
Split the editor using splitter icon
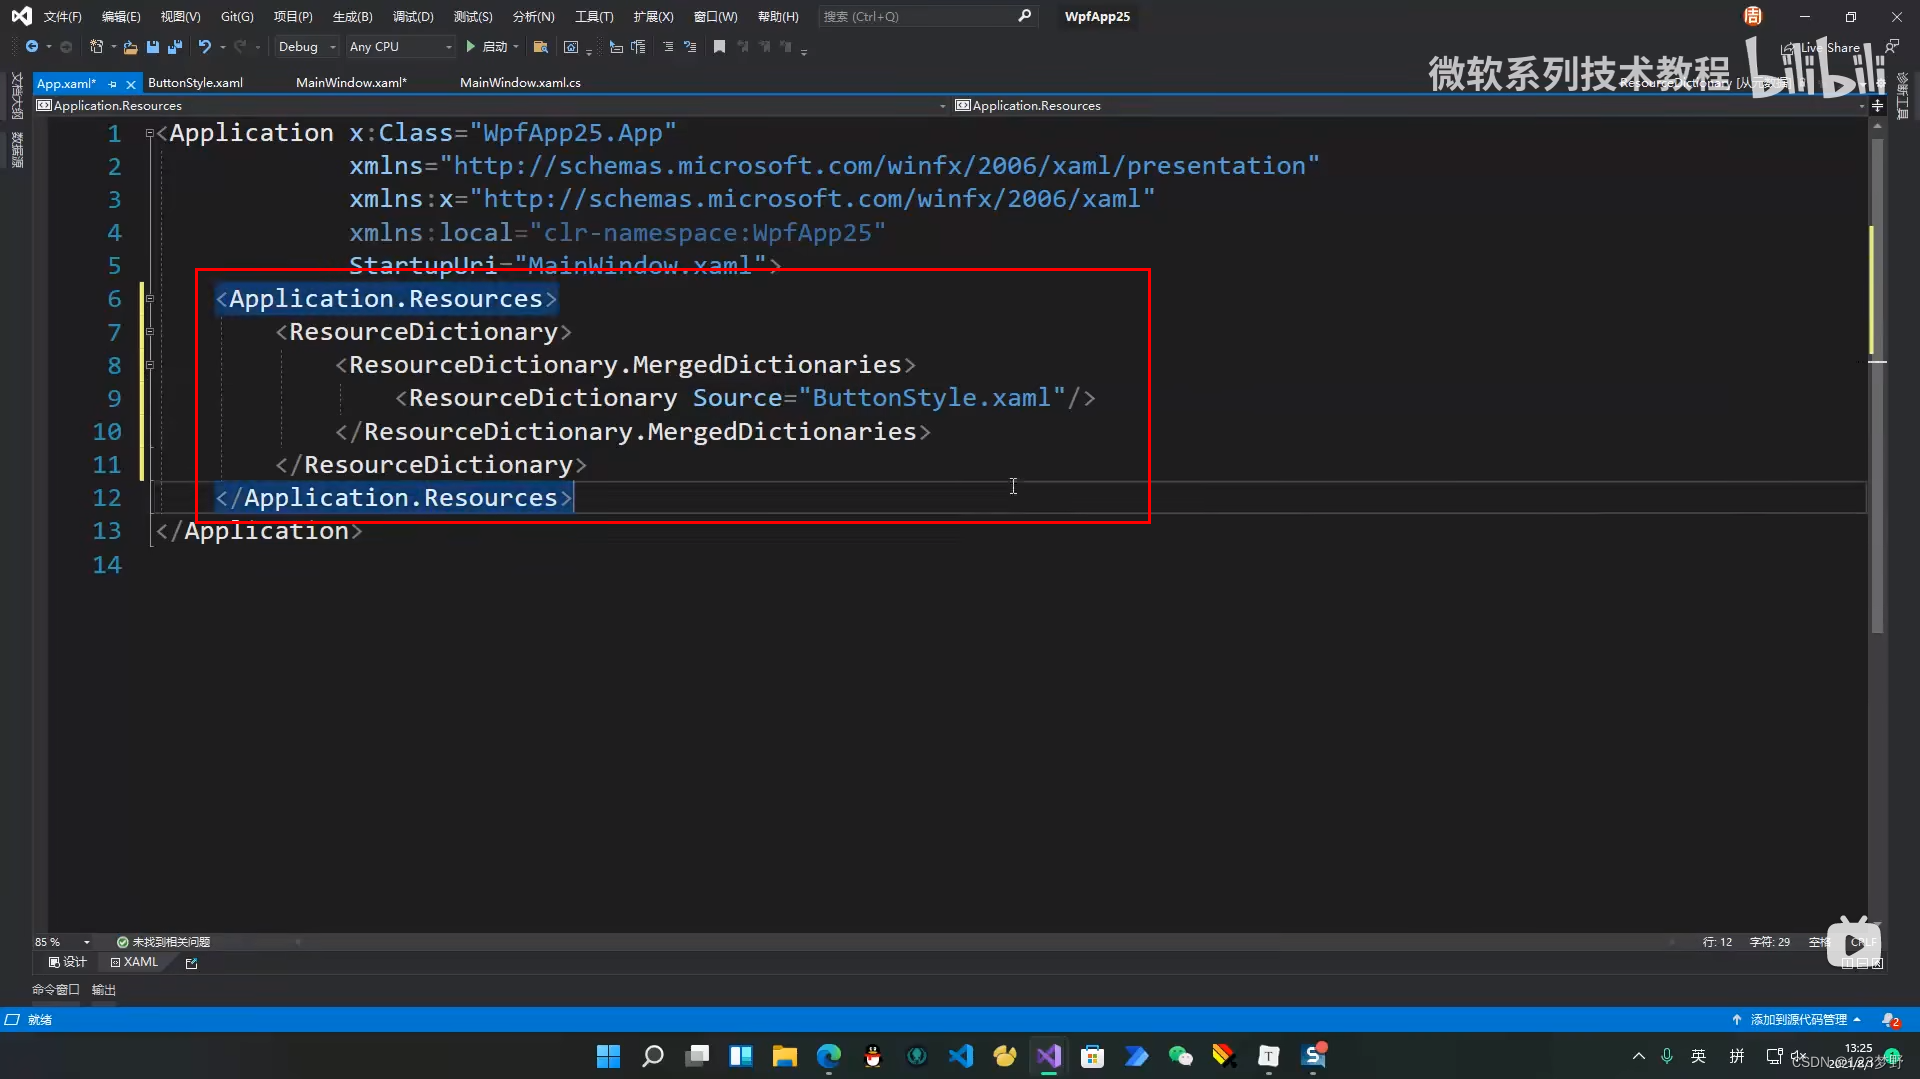(x=1877, y=105)
